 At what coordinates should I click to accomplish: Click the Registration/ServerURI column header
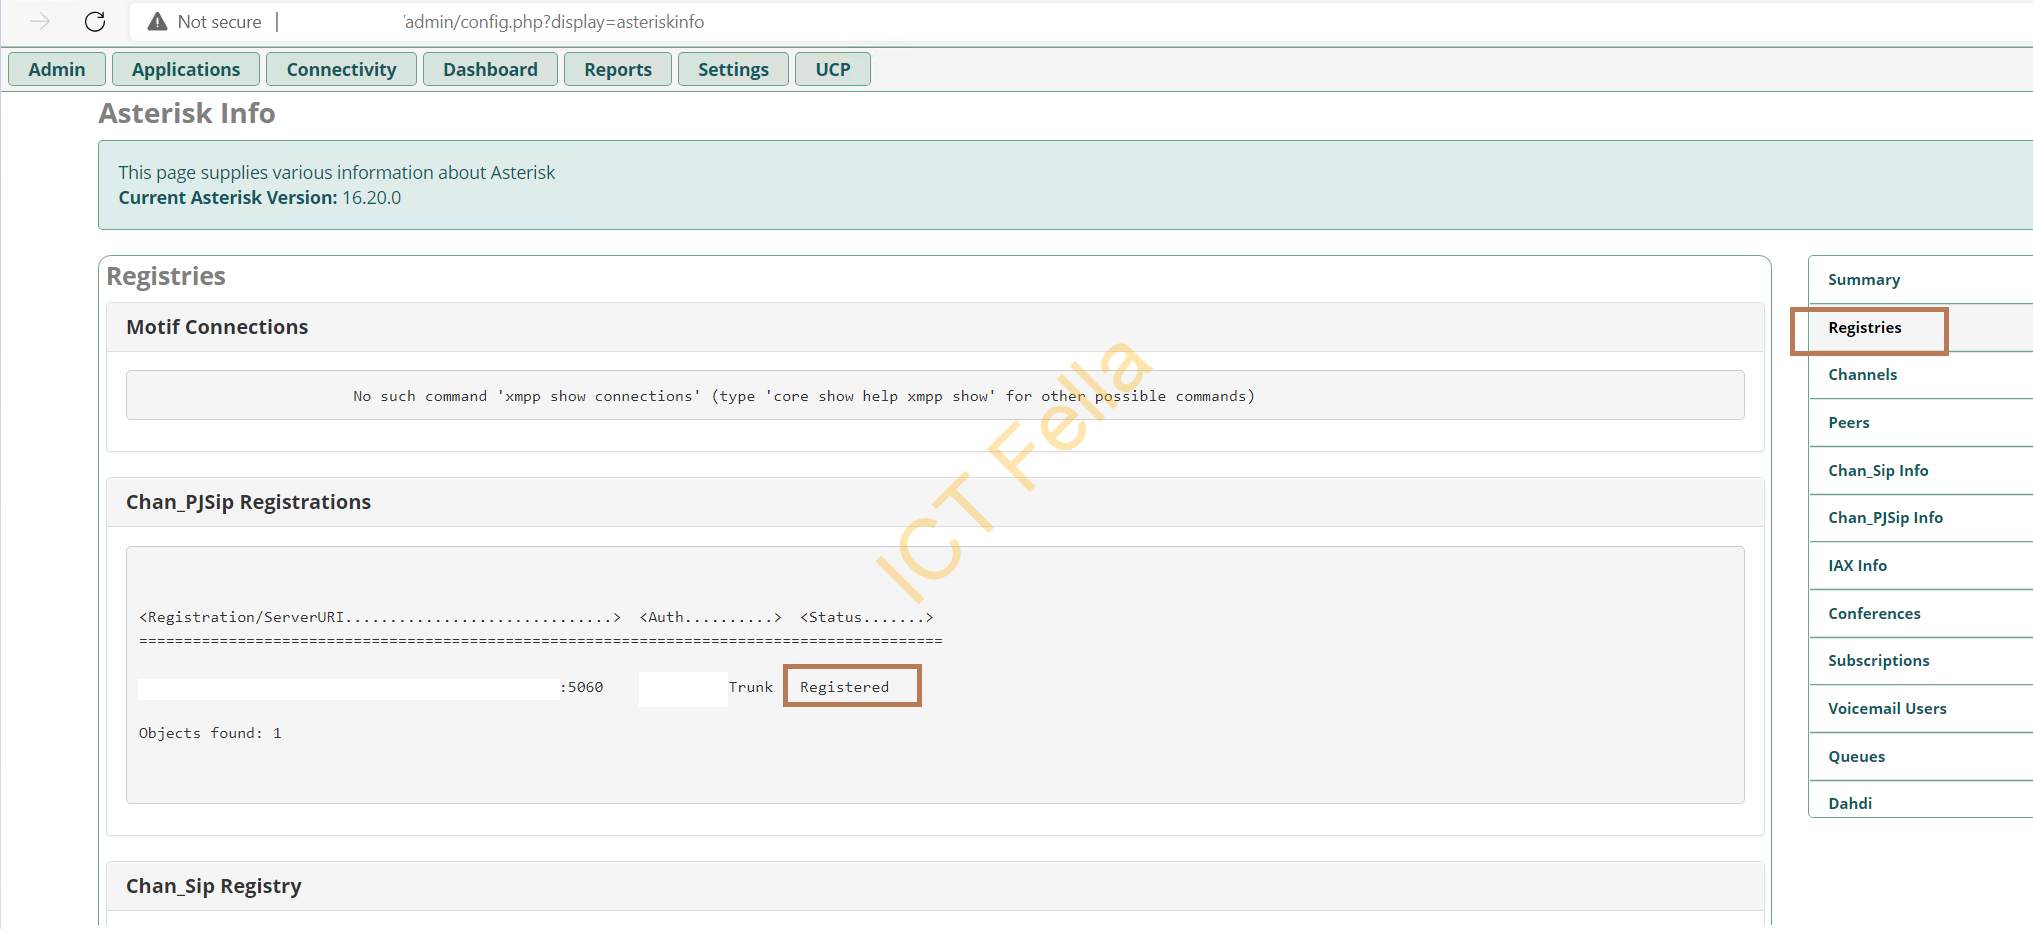380,617
